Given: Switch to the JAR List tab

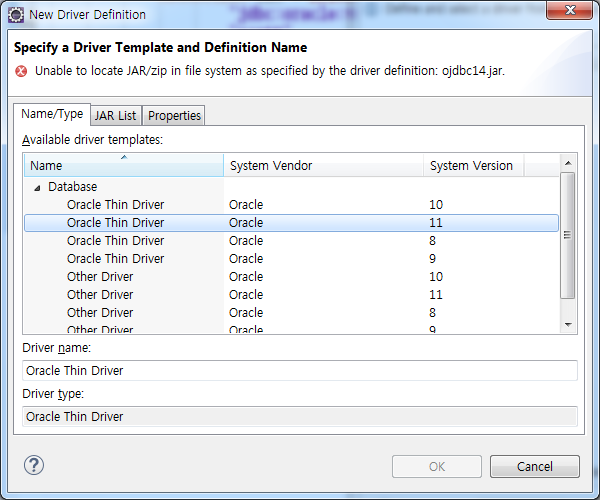Looking at the screenshot, I should coord(116,116).
